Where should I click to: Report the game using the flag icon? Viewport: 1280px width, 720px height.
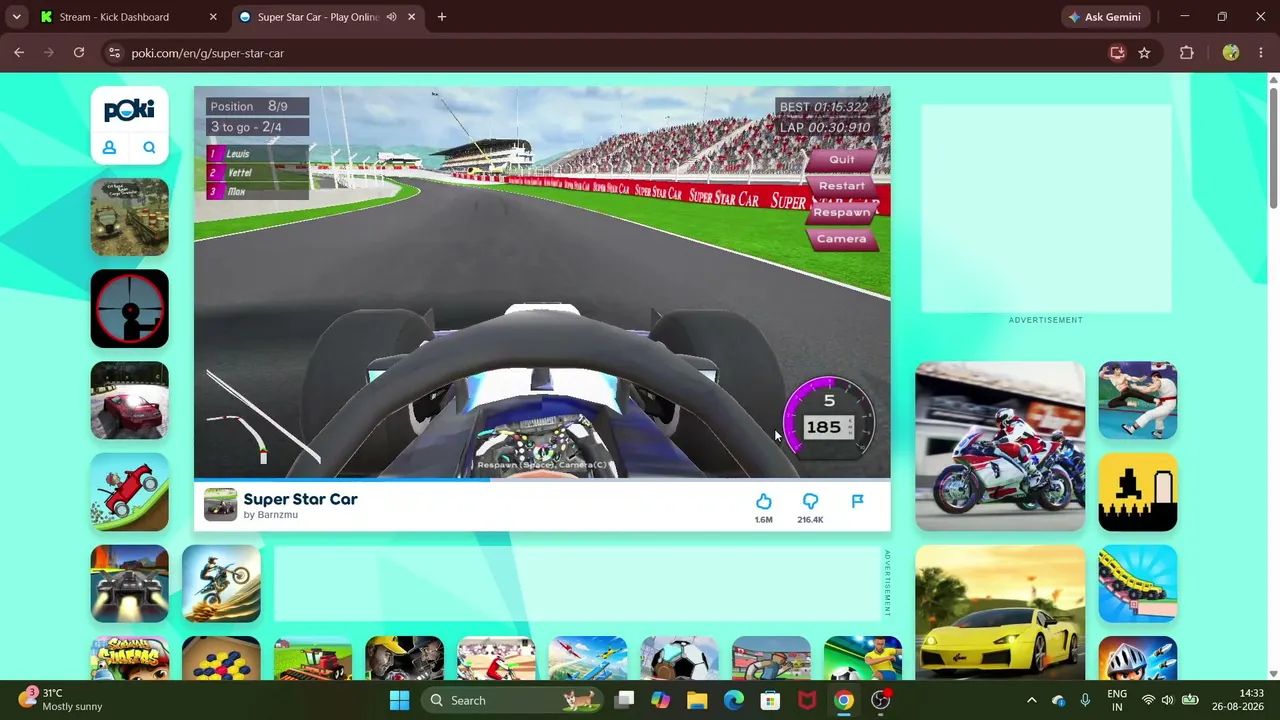point(857,501)
